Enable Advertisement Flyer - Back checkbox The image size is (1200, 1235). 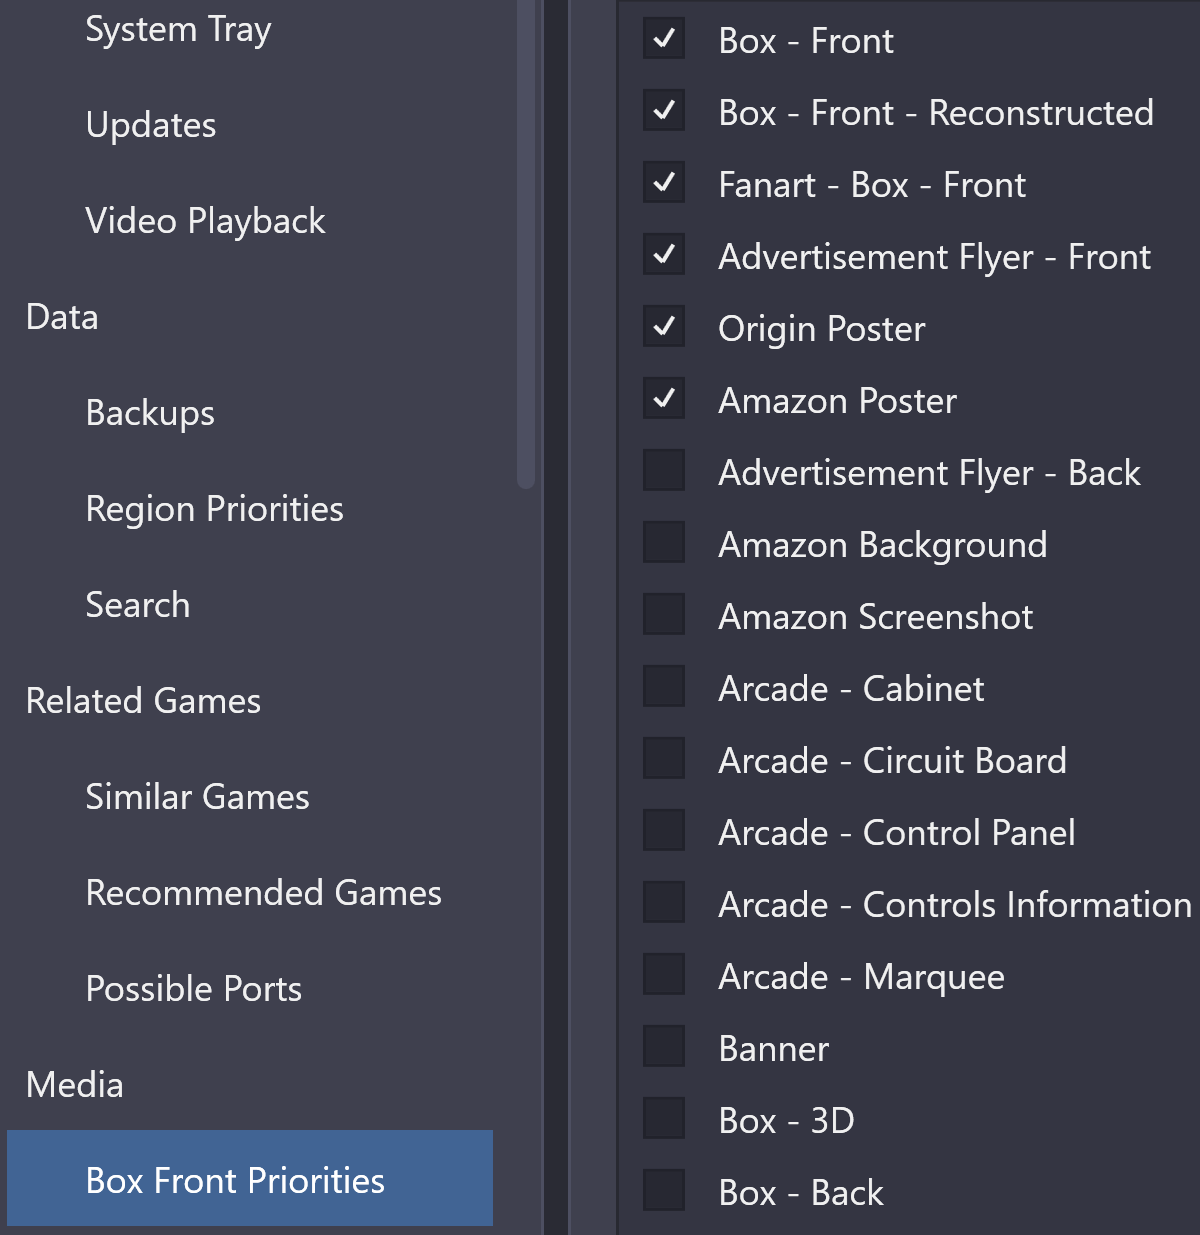coord(664,471)
